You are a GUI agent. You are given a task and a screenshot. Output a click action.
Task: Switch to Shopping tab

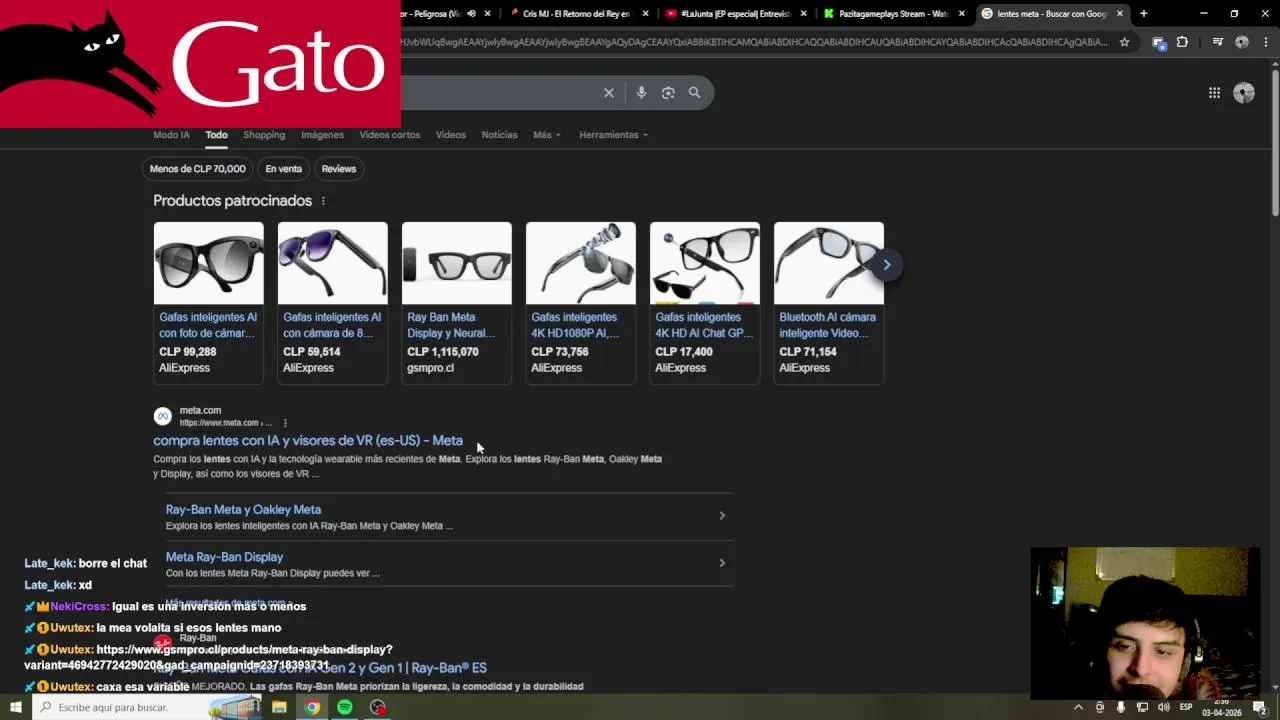(x=264, y=135)
